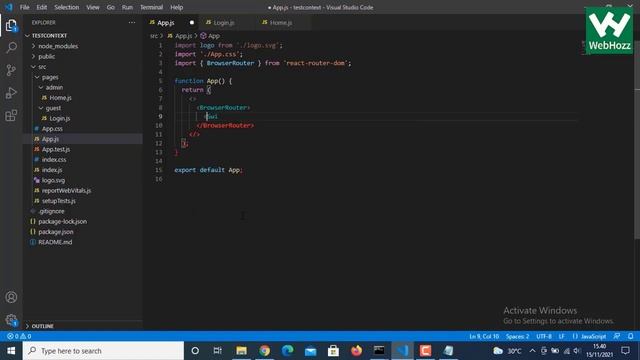
Task: Open Firefox from the taskbar
Action: 356,351
